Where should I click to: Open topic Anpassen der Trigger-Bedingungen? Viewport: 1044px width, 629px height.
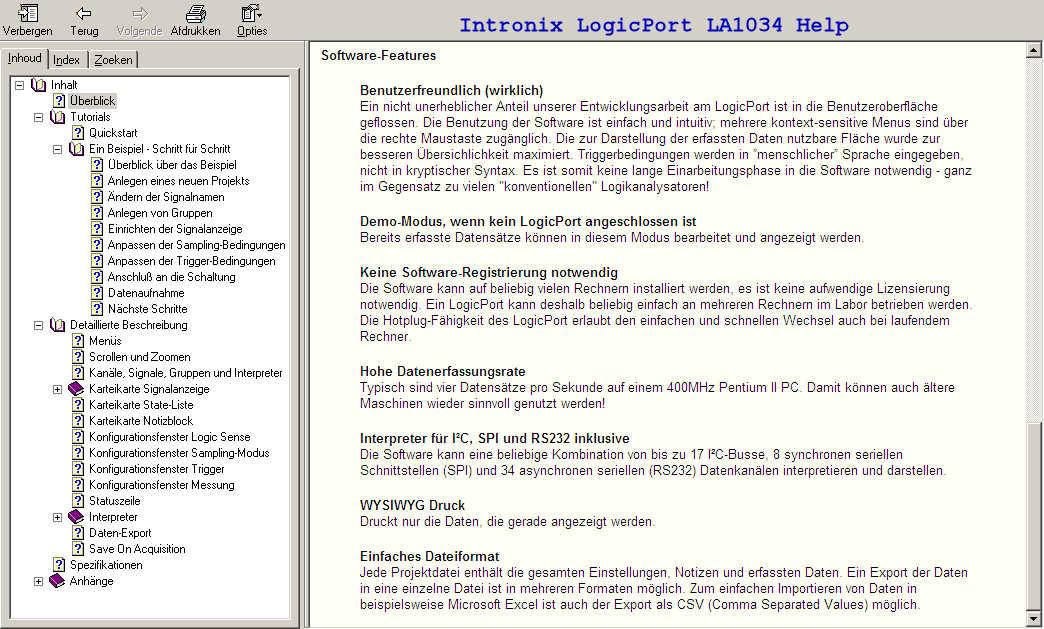(x=192, y=261)
